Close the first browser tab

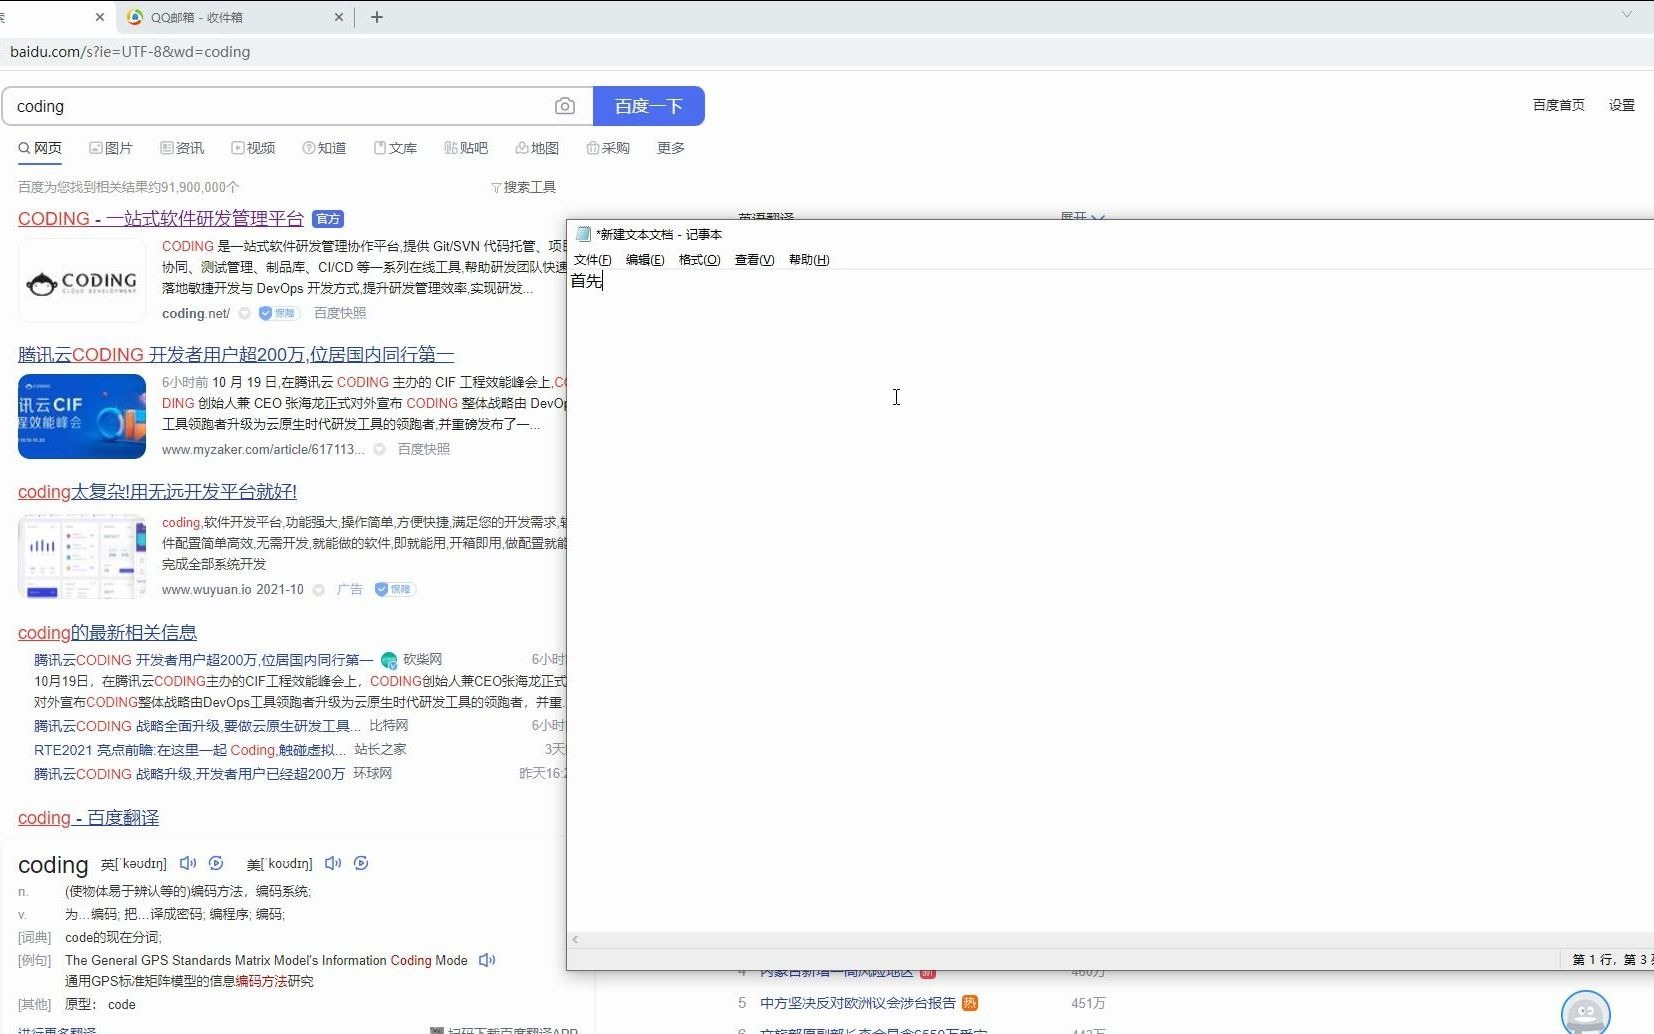99,17
